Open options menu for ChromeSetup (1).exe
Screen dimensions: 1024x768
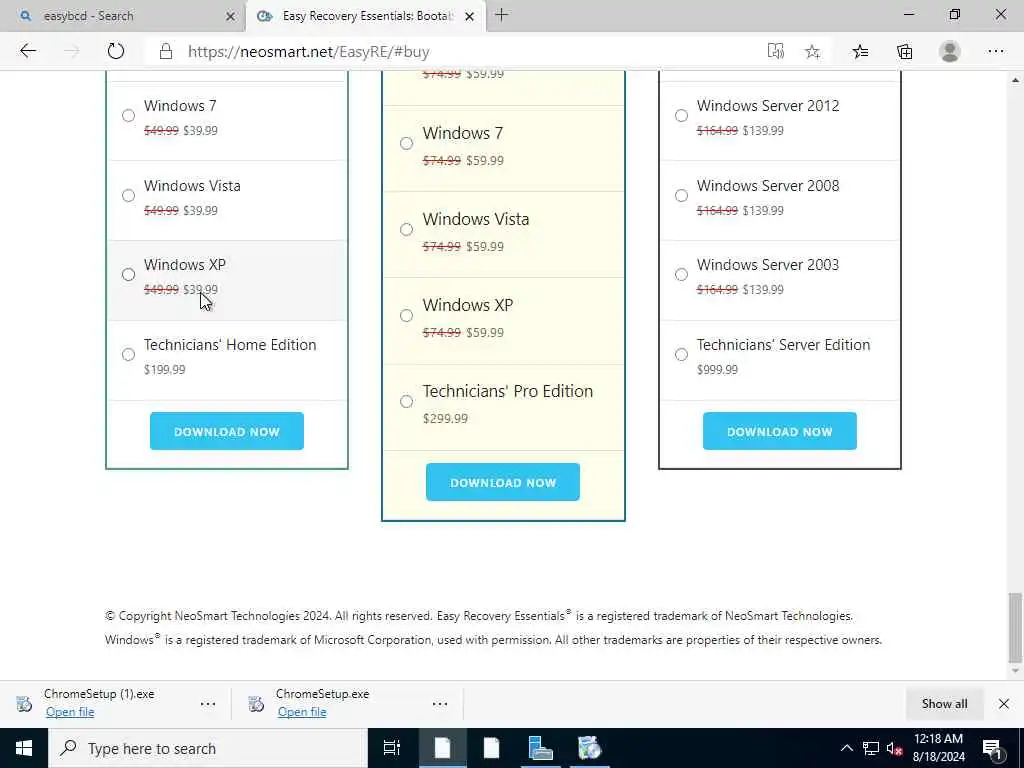tap(208, 703)
